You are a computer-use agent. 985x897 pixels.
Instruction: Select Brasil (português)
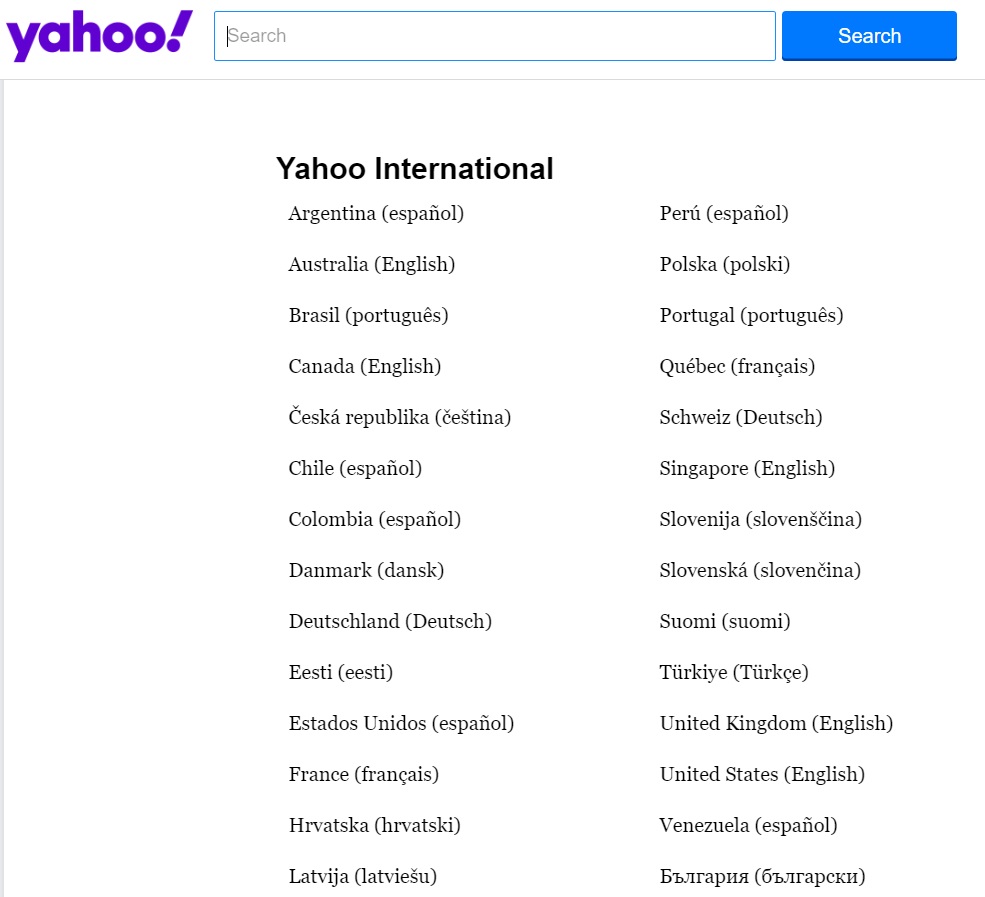tap(369, 315)
